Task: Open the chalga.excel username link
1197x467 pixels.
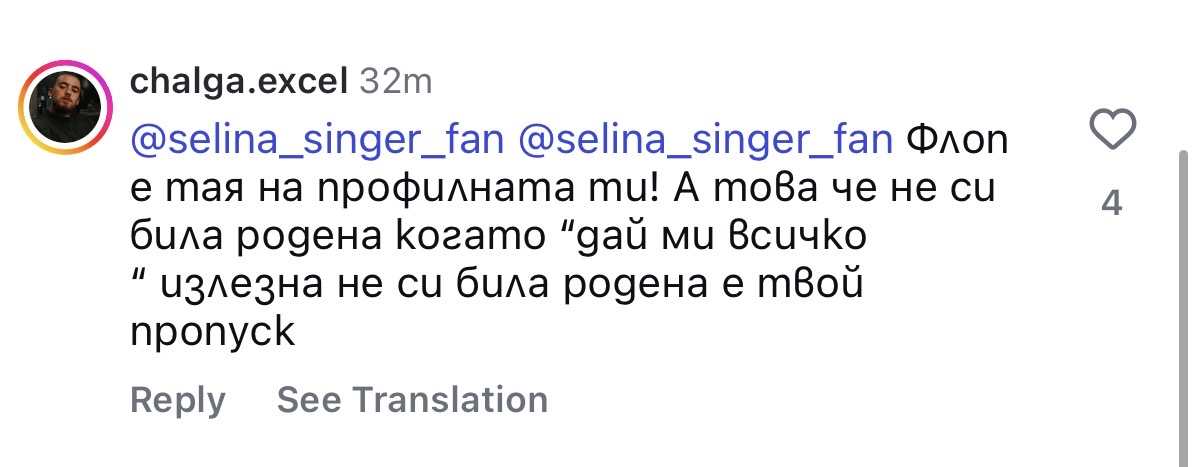Action: tap(238, 81)
